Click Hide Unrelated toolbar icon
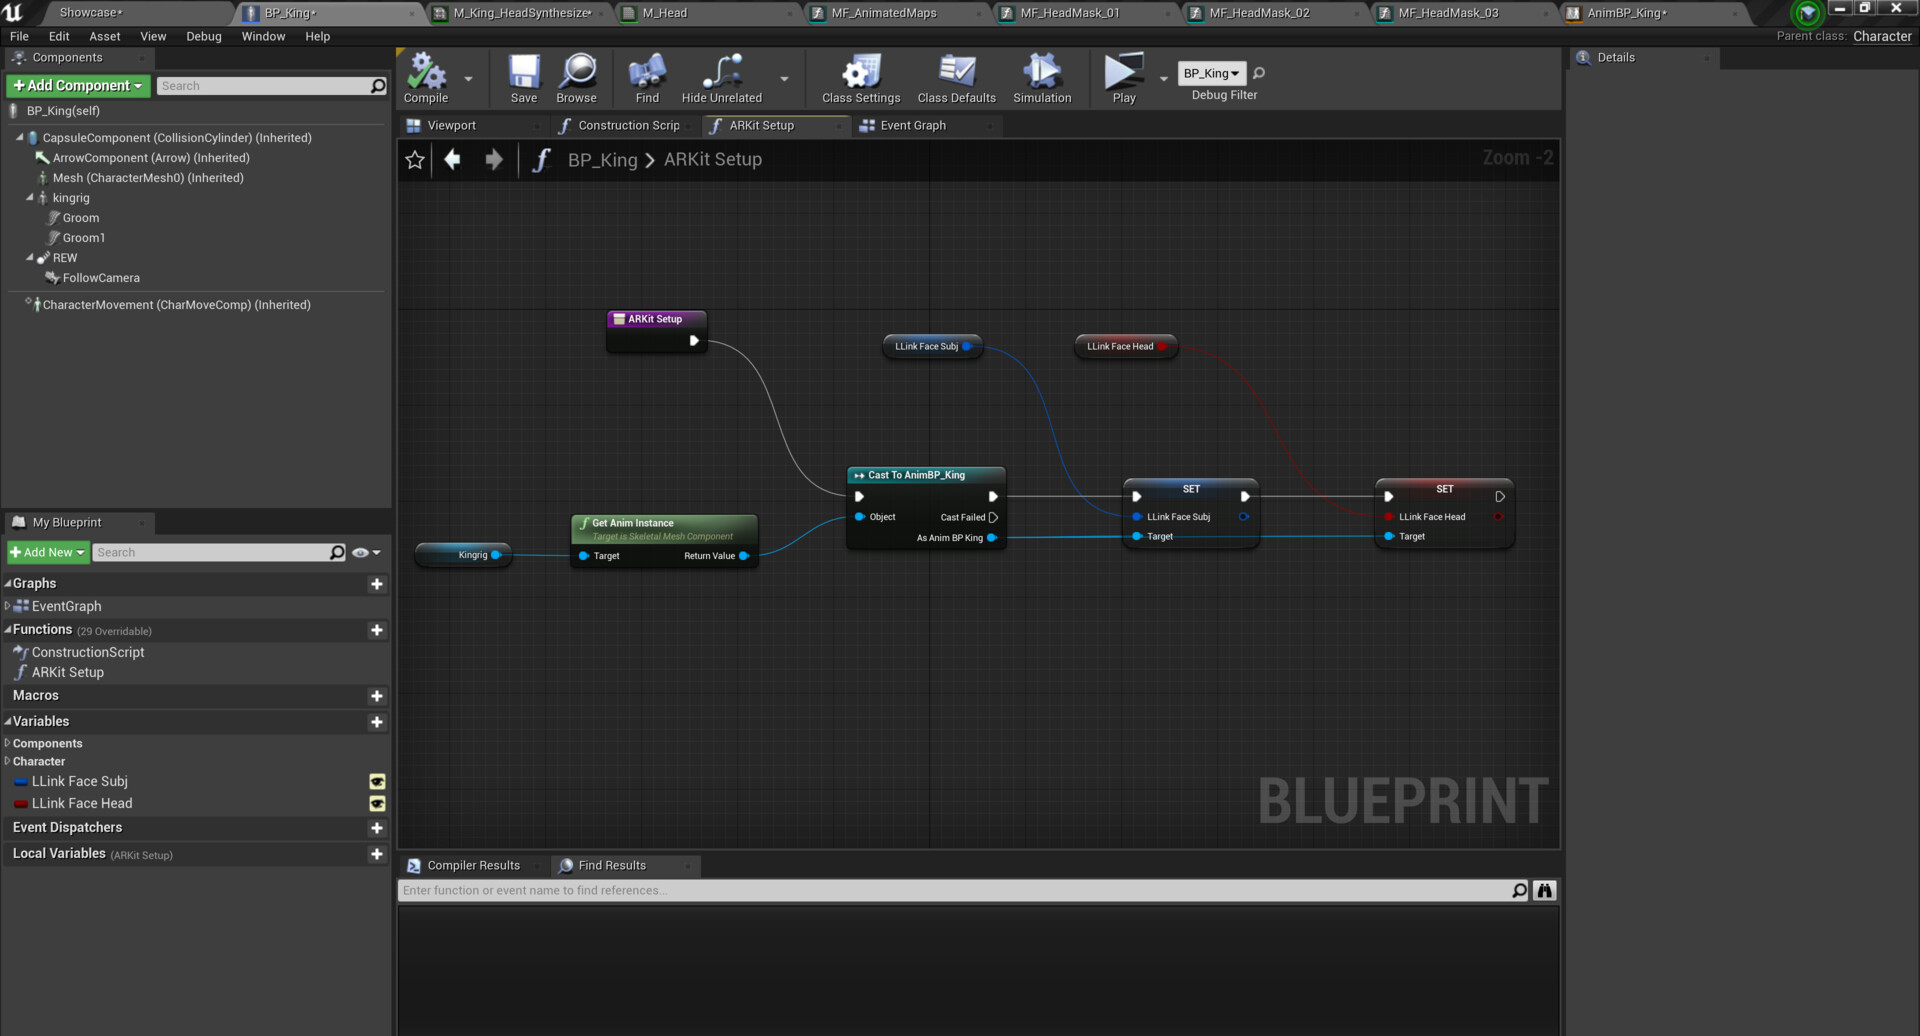 coord(722,78)
